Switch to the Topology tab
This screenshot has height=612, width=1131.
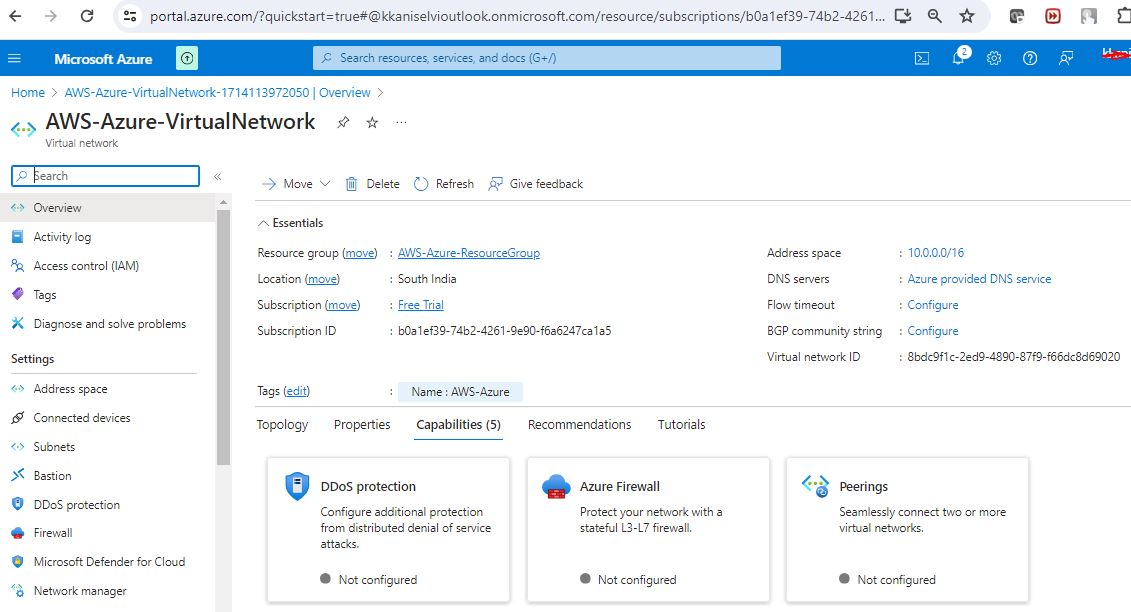coord(282,425)
